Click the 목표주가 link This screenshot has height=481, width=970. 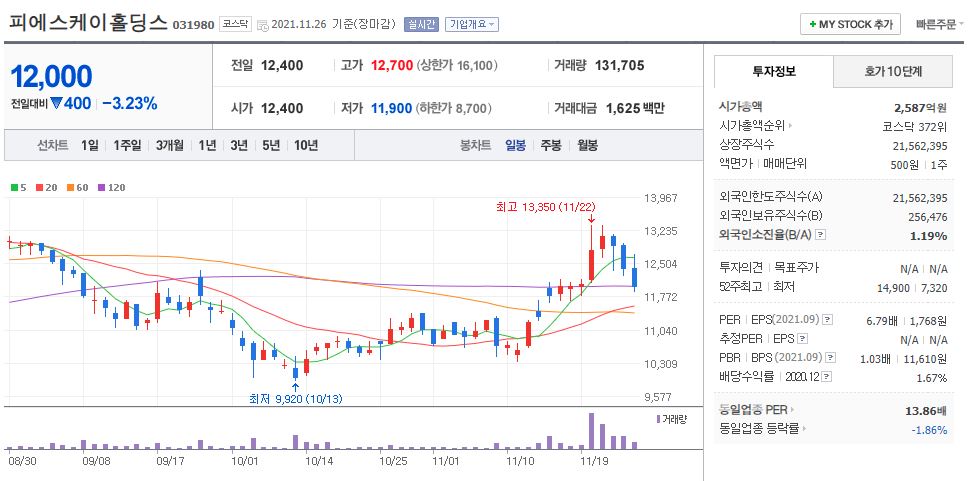(797, 268)
